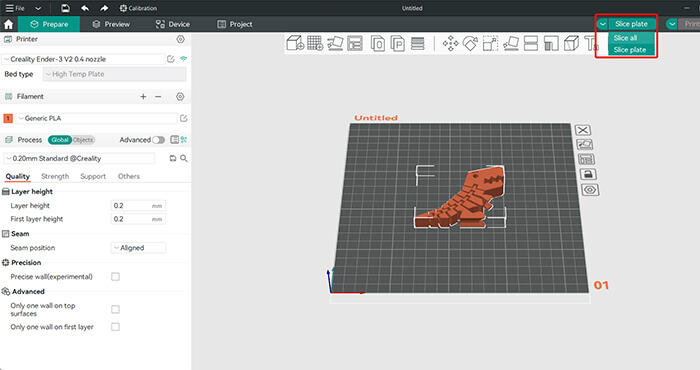The width and height of the screenshot is (700, 370).
Task: Click the Add plate grid icon
Action: coord(315,43)
